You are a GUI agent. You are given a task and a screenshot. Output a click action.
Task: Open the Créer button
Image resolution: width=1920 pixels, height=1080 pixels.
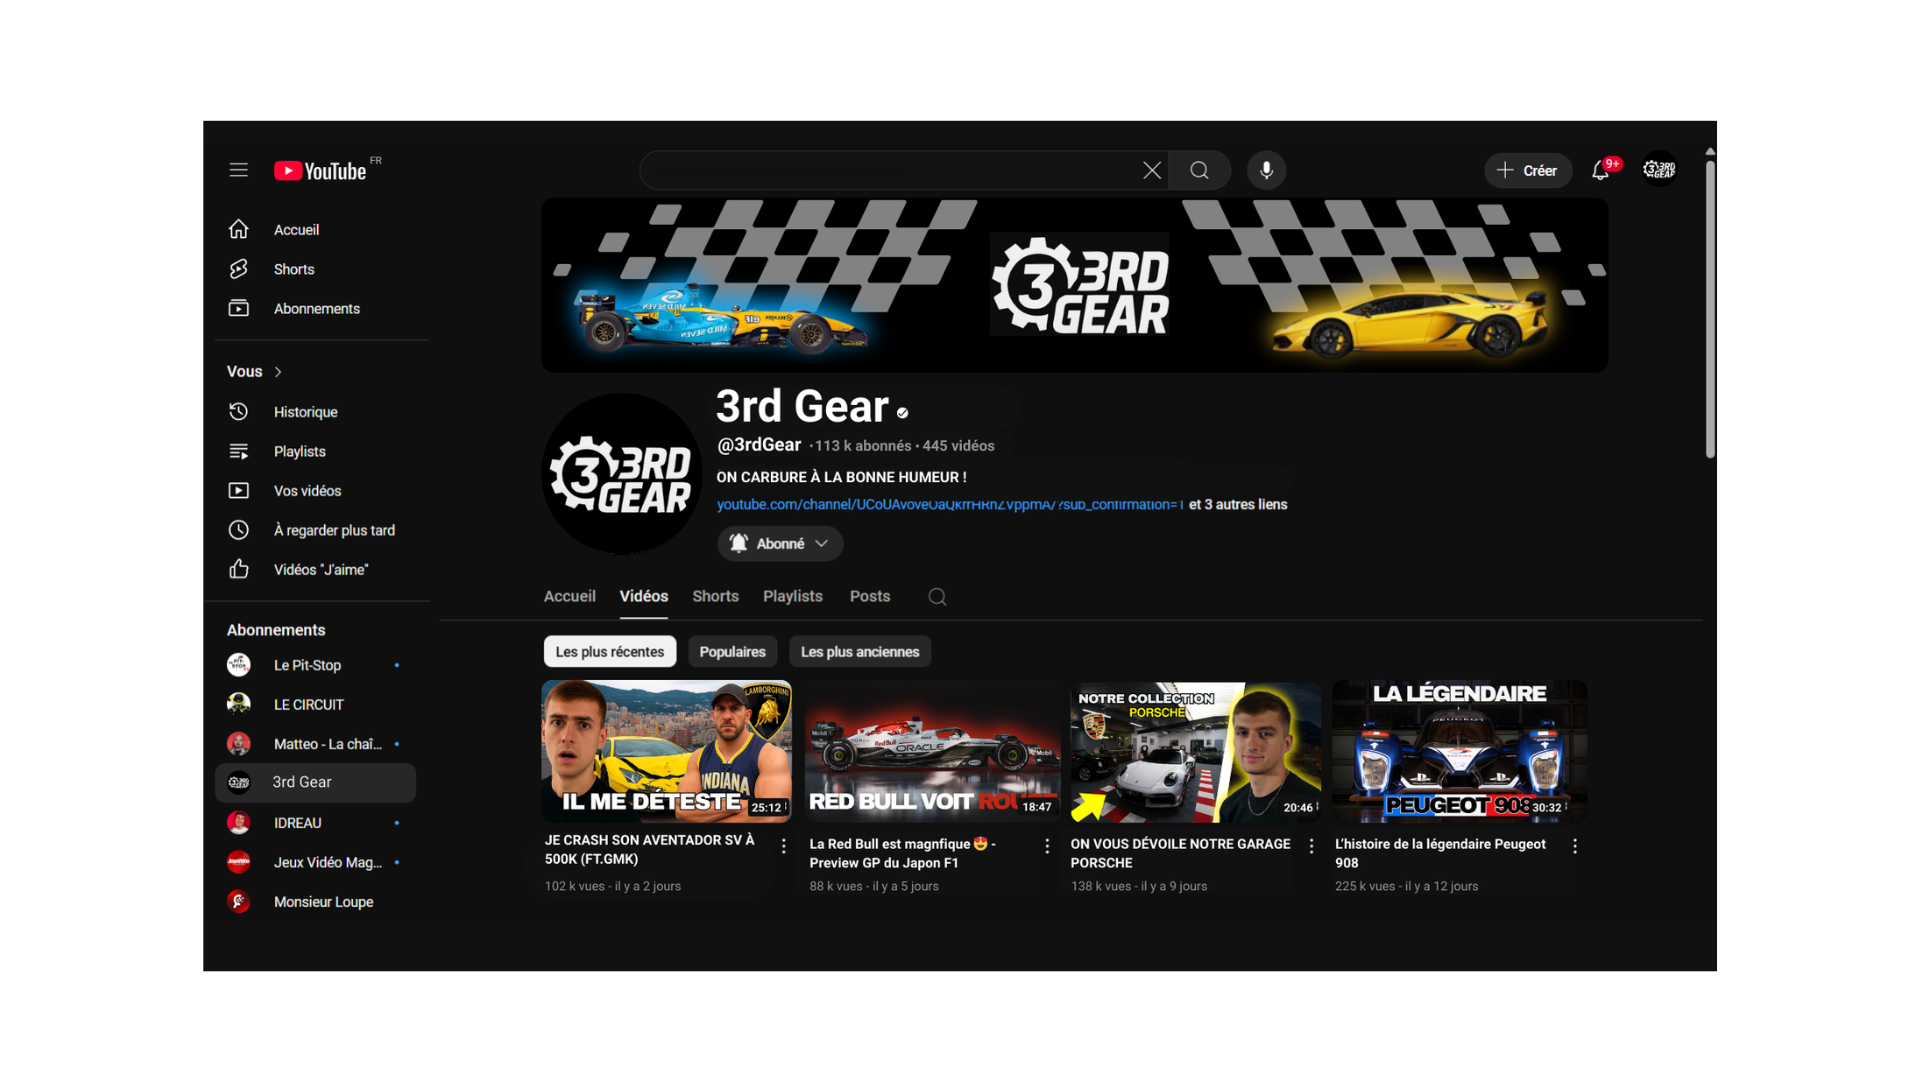(x=1527, y=170)
